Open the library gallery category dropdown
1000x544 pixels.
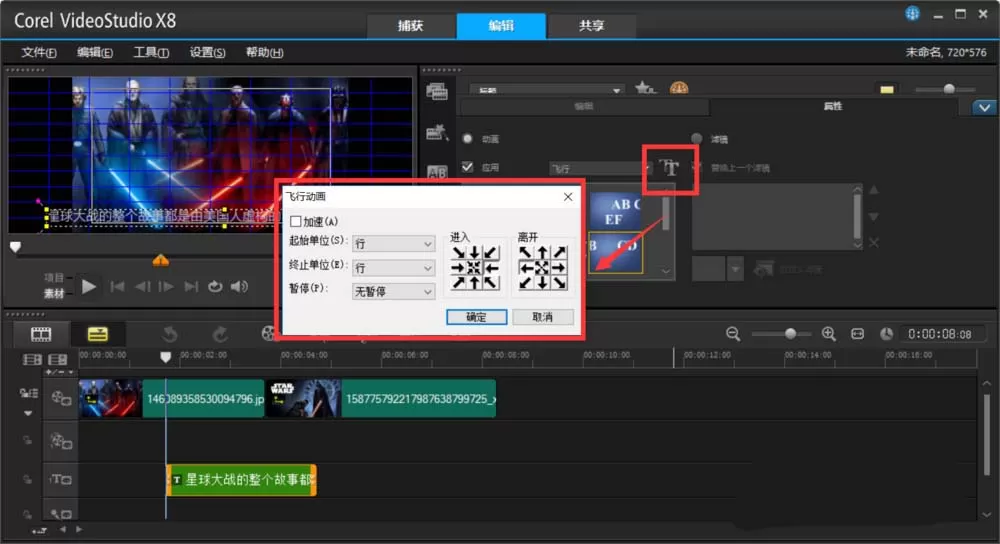(547, 89)
